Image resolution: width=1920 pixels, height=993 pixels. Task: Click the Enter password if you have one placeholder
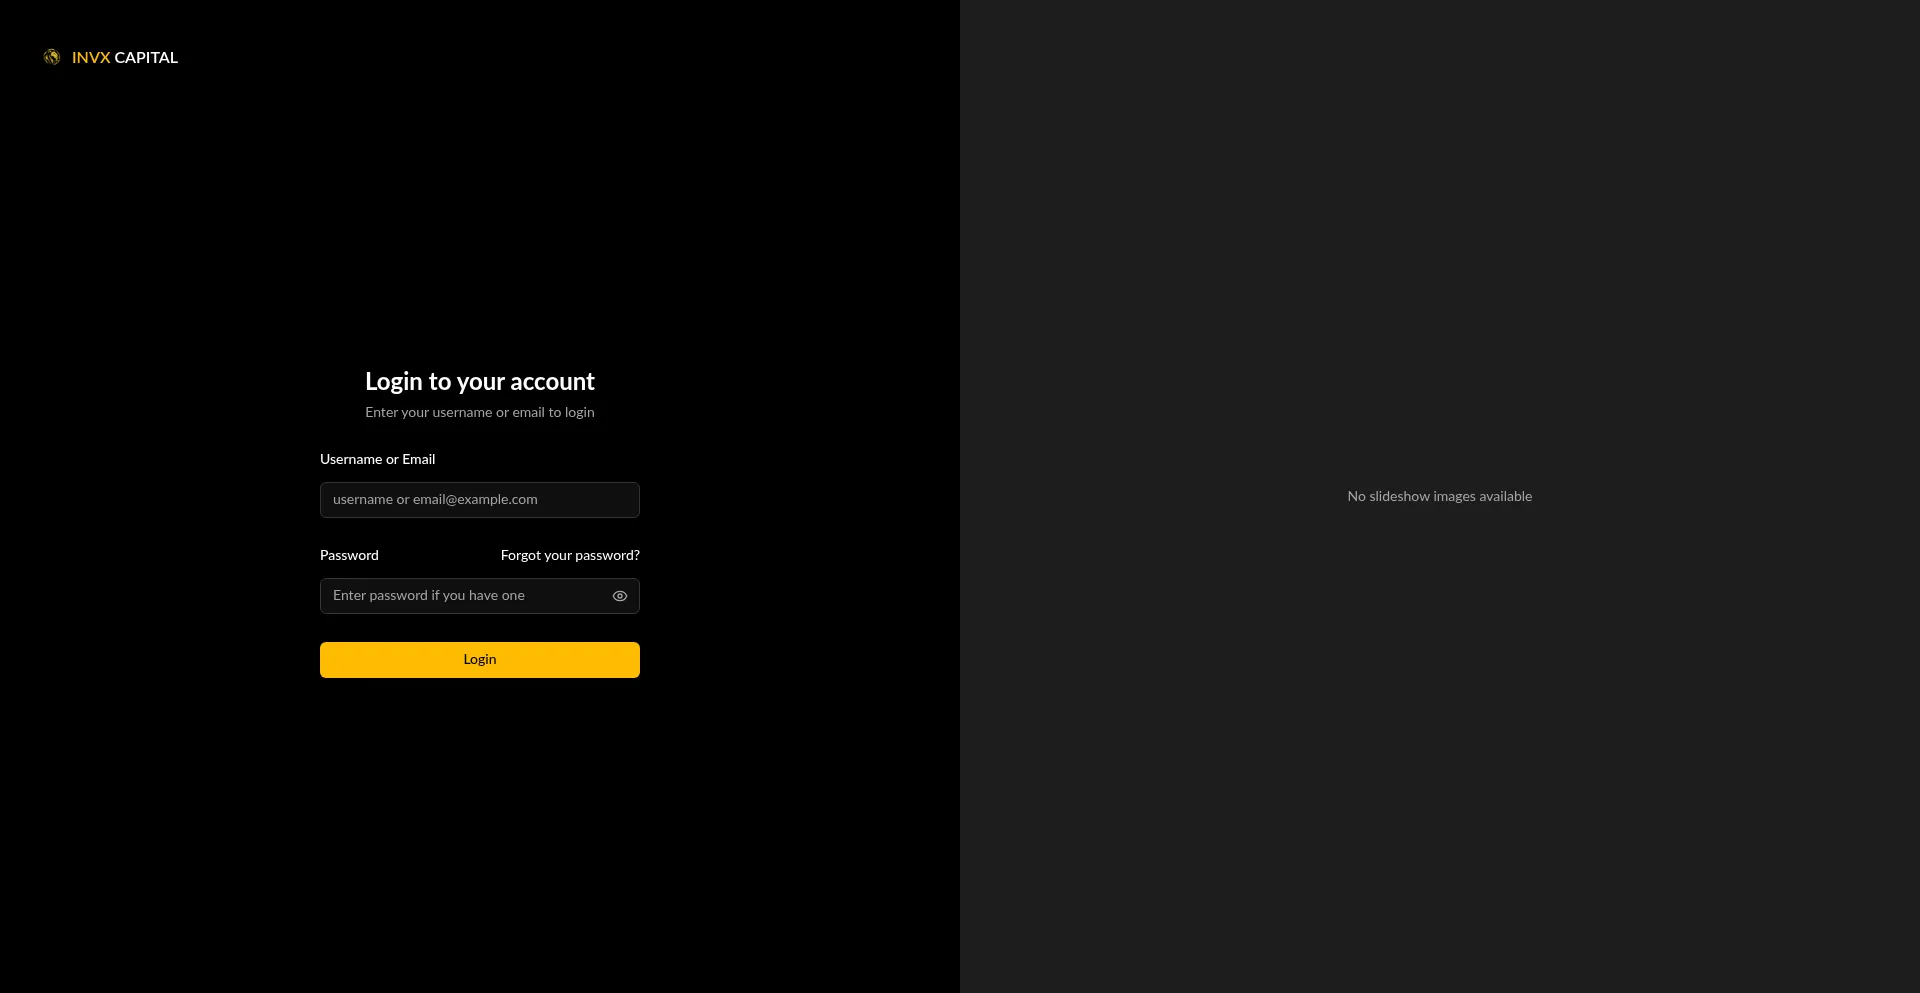point(428,595)
